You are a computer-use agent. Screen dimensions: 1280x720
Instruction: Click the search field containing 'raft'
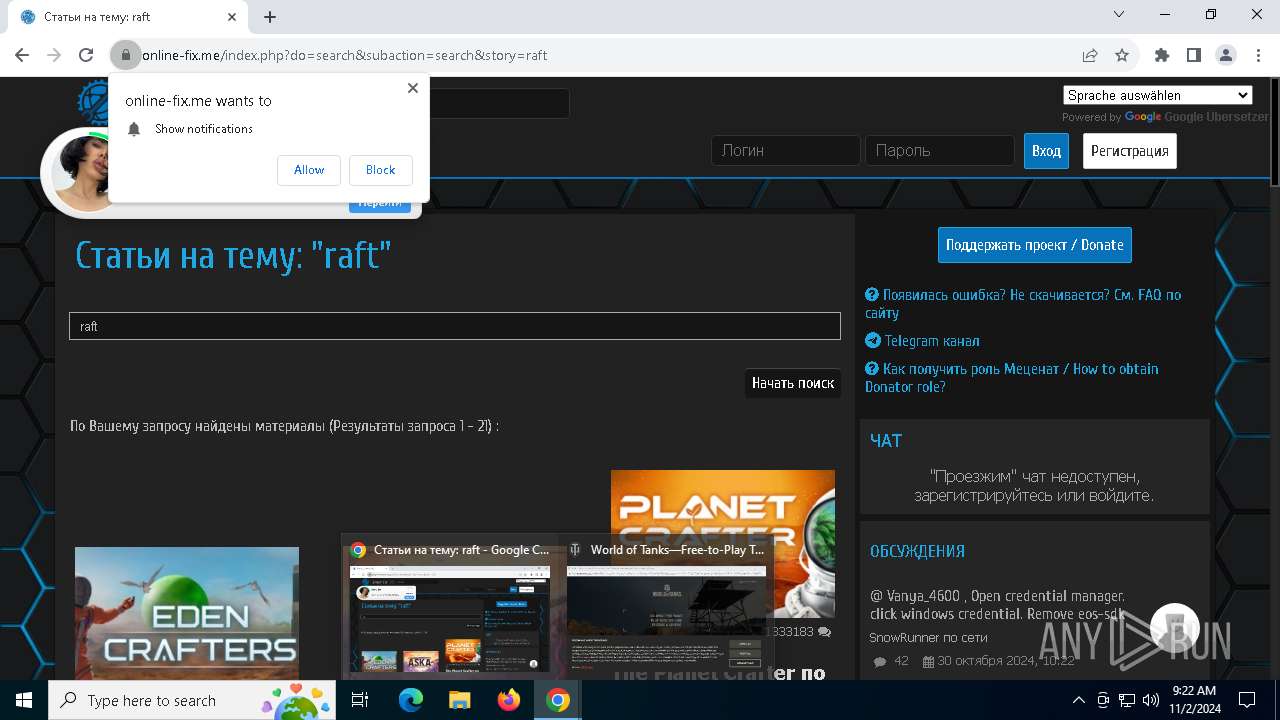coord(455,326)
